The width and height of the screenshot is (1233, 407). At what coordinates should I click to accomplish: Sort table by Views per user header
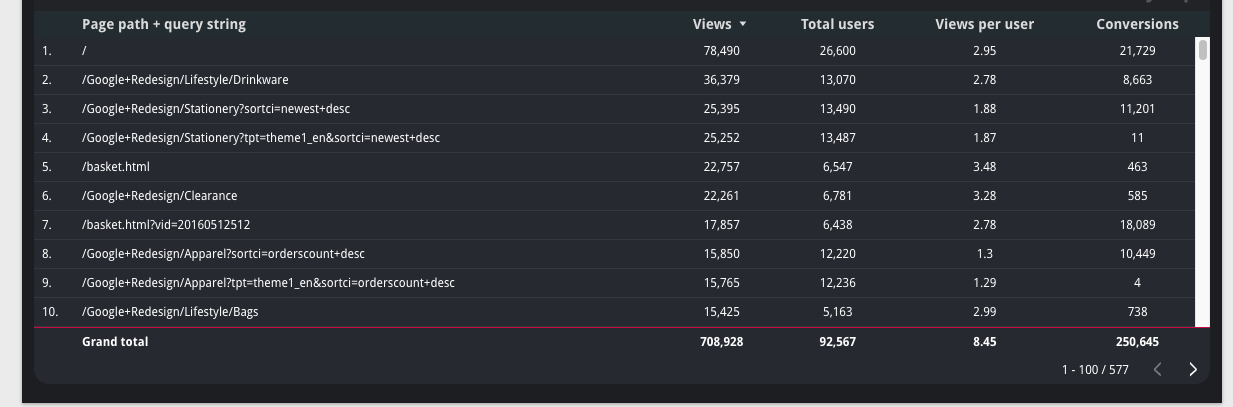(984, 24)
